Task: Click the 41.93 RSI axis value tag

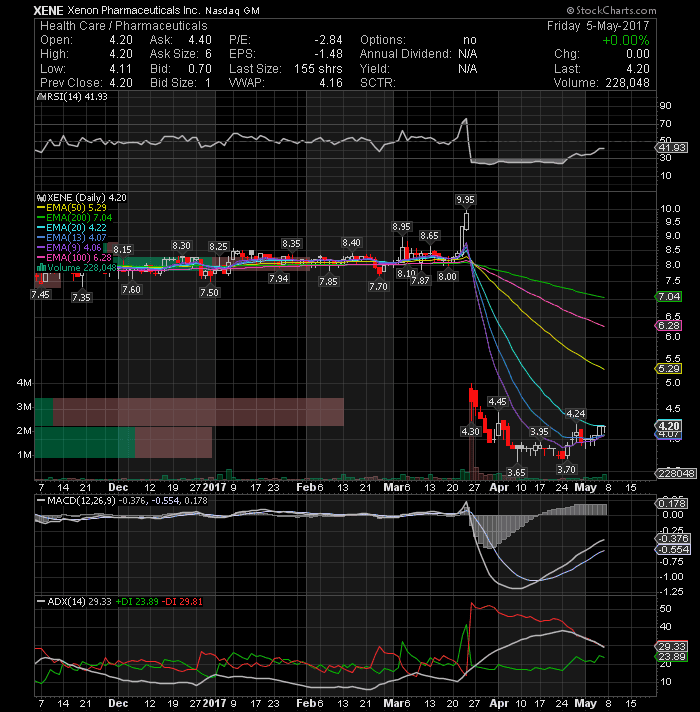Action: (672, 148)
